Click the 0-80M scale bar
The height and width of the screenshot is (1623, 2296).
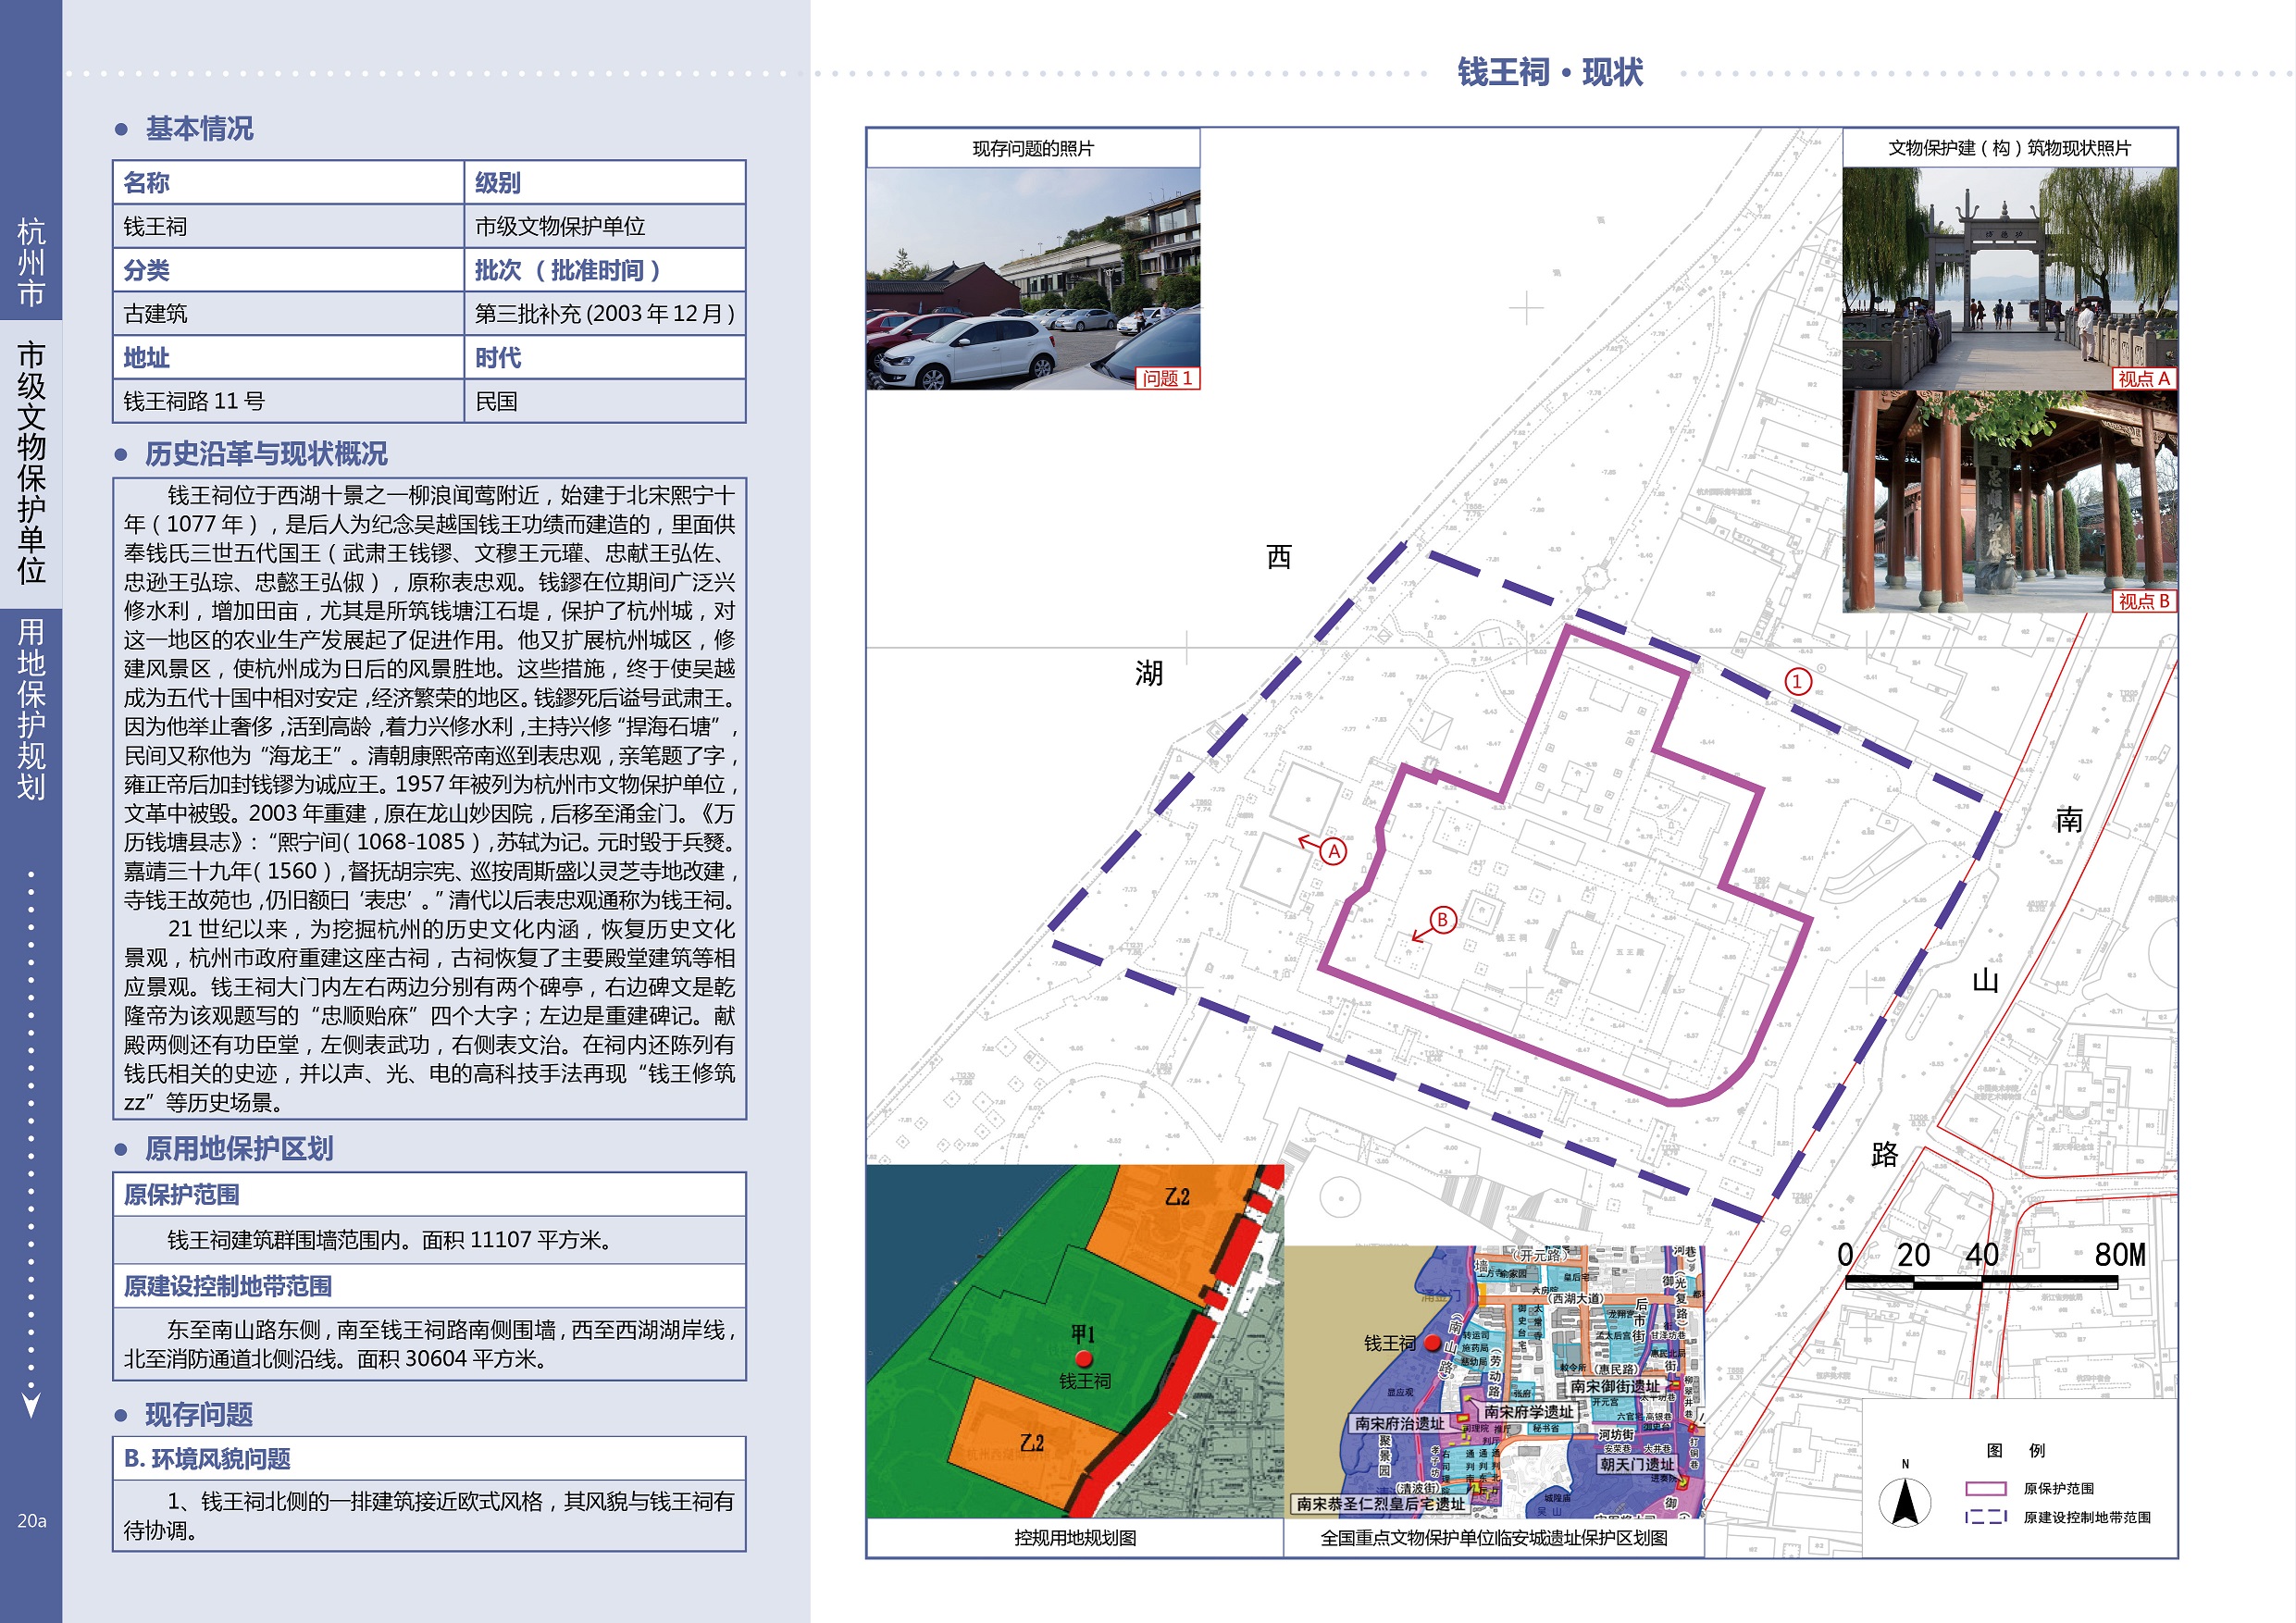1980,1281
